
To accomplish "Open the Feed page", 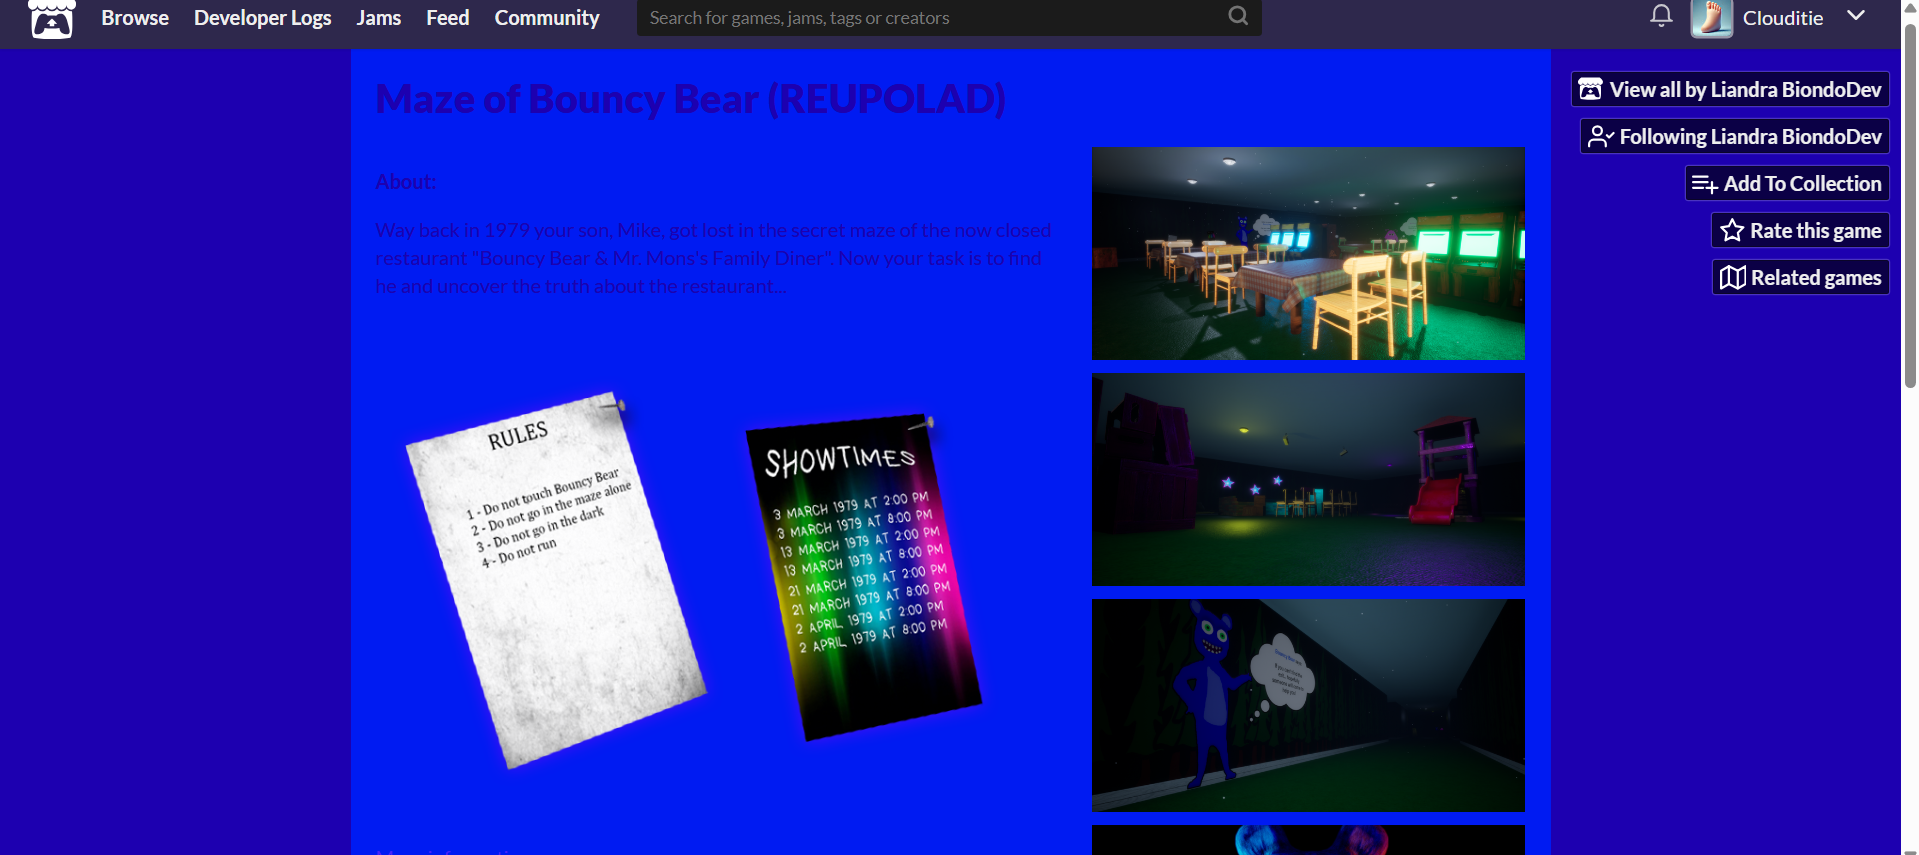I will (x=448, y=18).
